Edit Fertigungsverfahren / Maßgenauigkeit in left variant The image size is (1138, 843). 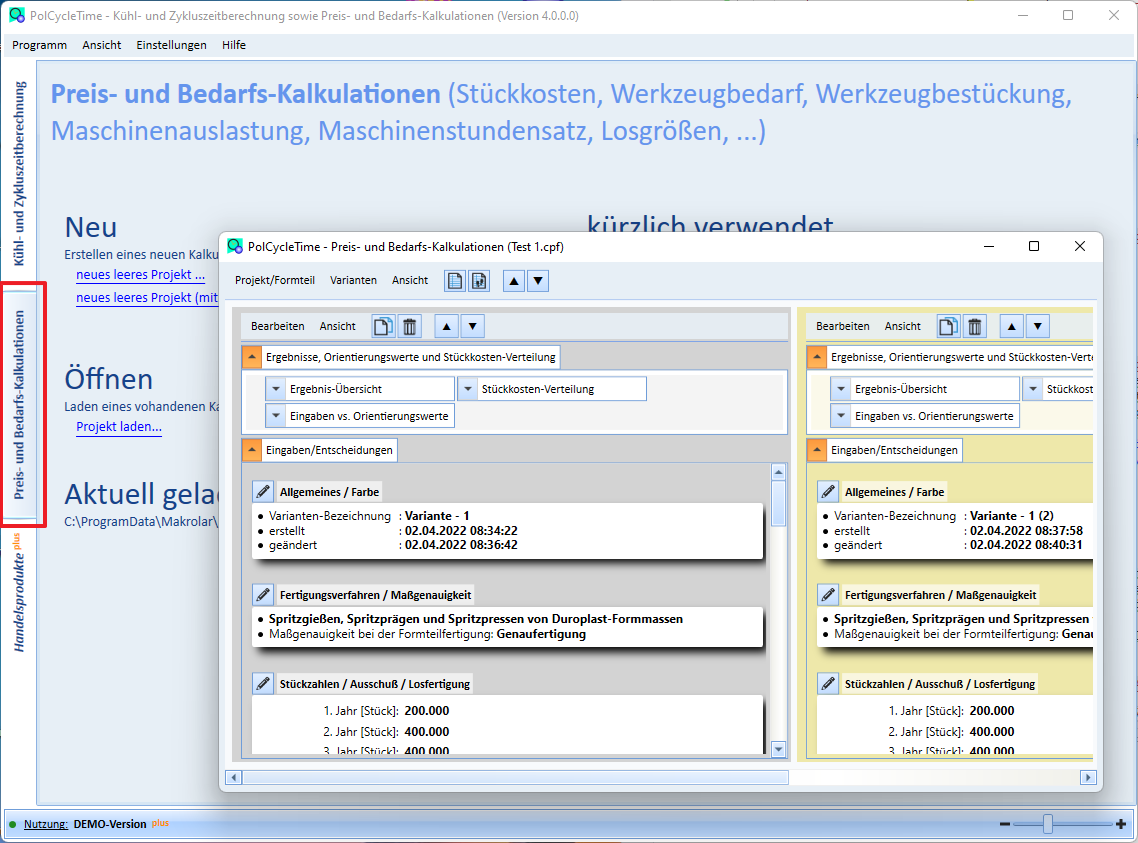click(x=263, y=595)
